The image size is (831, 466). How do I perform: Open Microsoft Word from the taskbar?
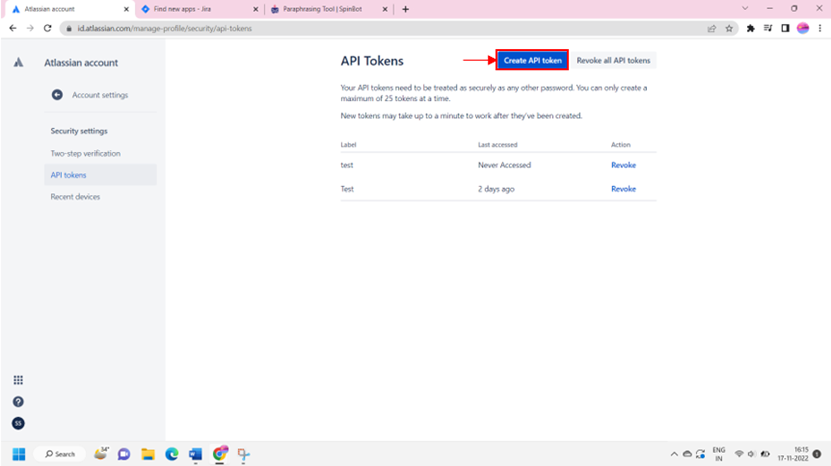click(x=196, y=454)
